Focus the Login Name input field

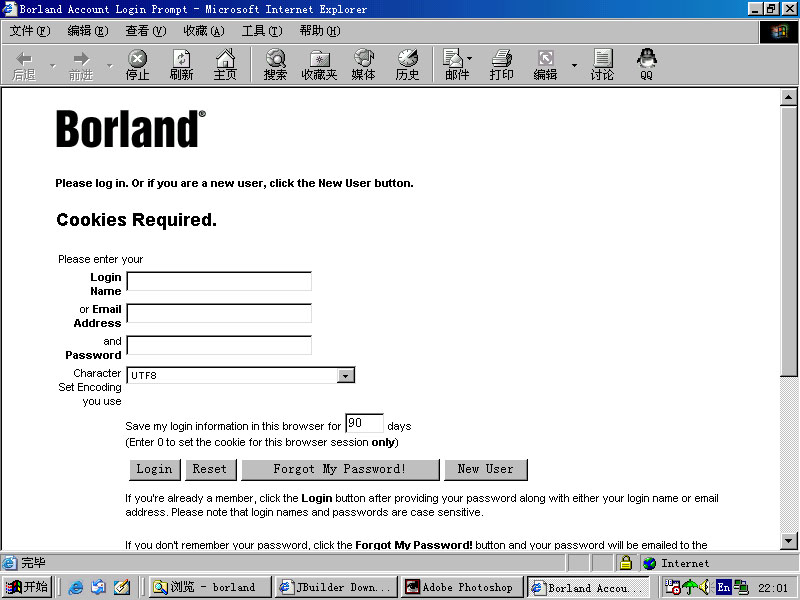pyautogui.click(x=219, y=281)
